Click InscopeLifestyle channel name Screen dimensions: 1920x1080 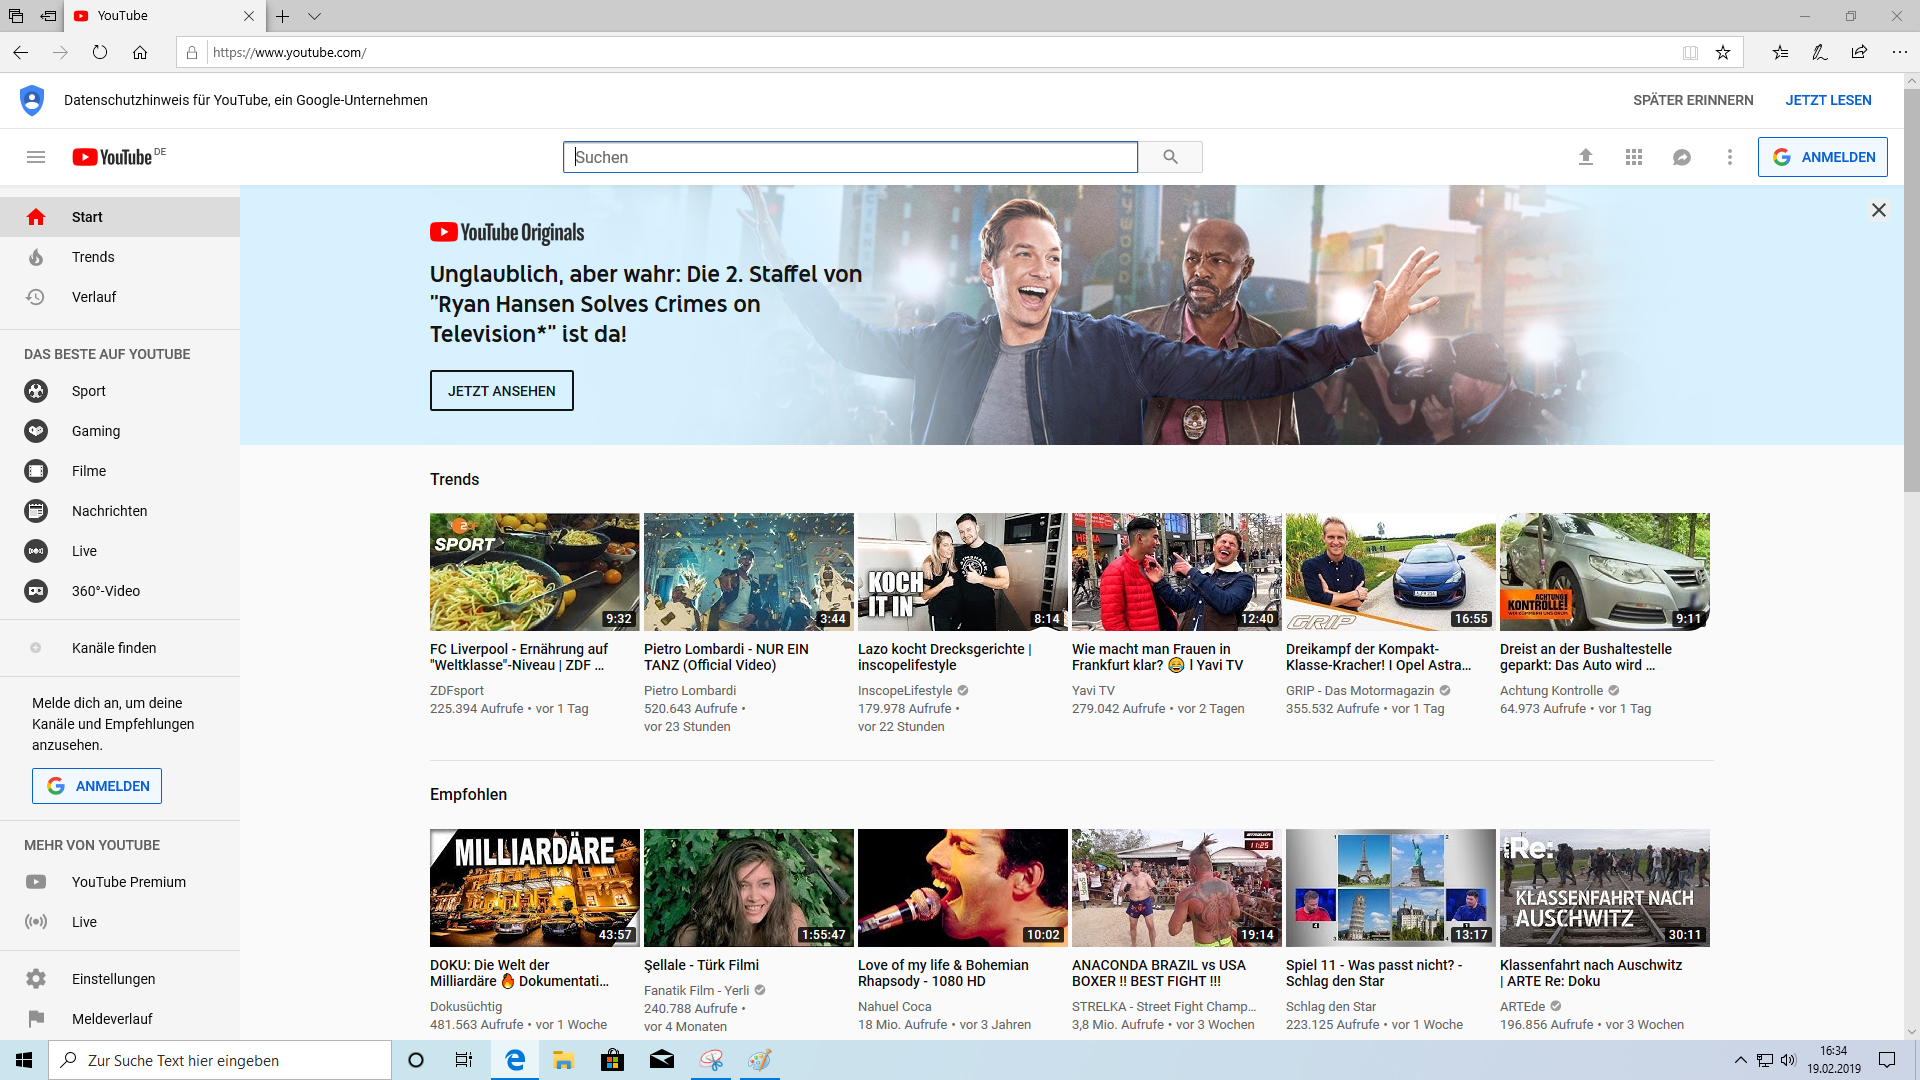point(905,691)
